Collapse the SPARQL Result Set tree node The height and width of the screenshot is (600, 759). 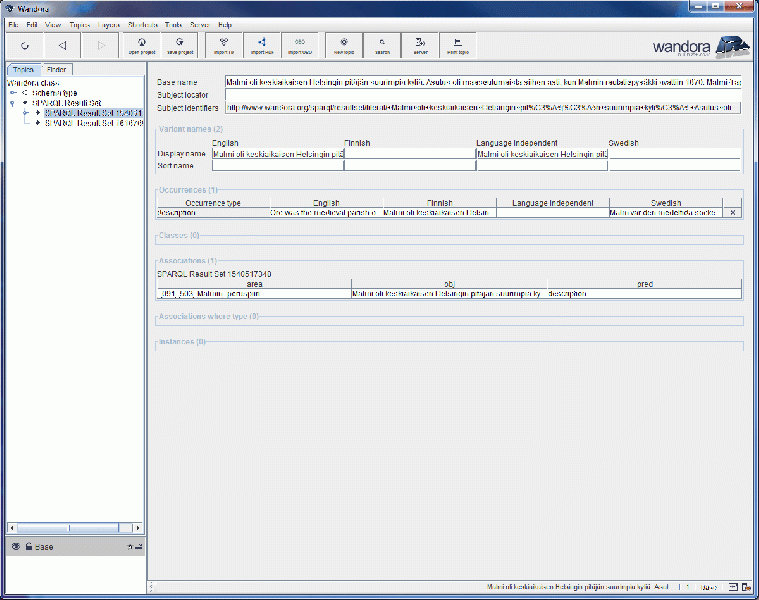pyautogui.click(x=12, y=103)
